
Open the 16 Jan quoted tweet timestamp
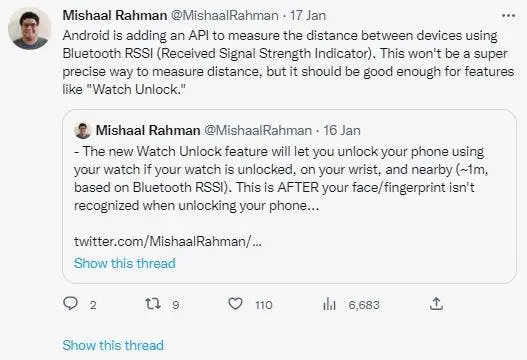tap(342, 130)
